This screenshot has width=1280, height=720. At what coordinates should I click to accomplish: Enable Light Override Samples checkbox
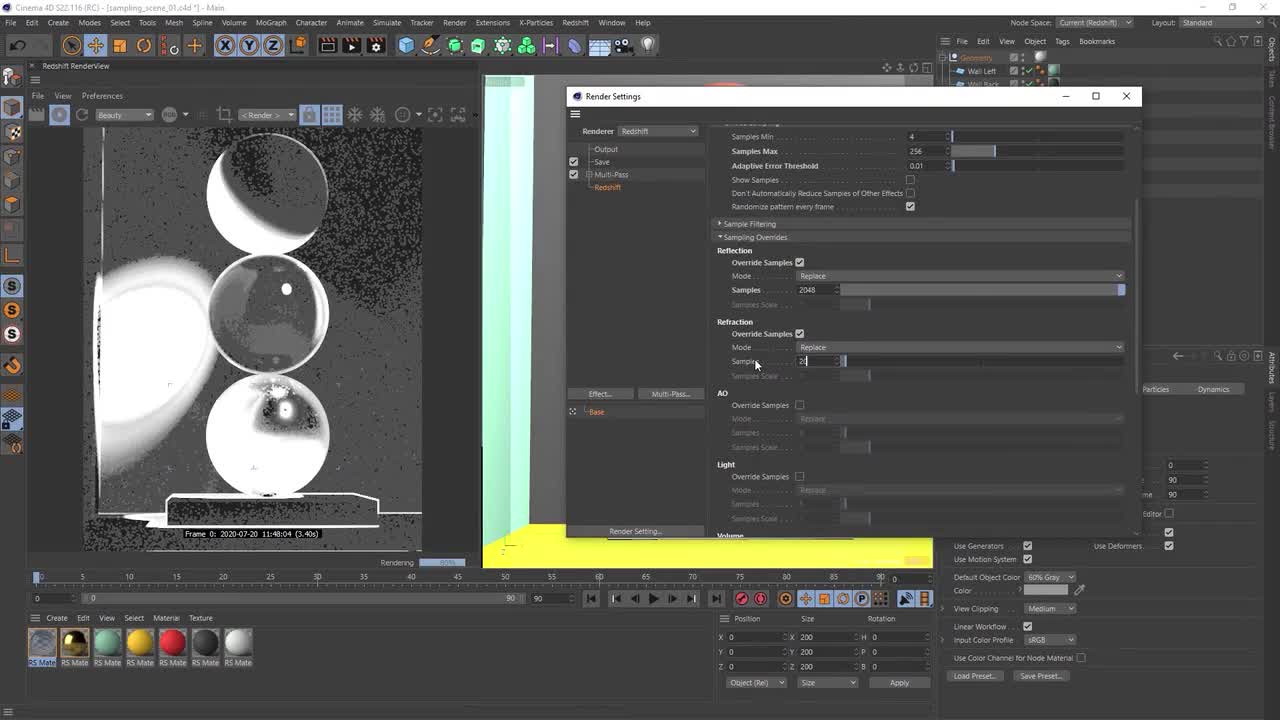pyautogui.click(x=799, y=477)
